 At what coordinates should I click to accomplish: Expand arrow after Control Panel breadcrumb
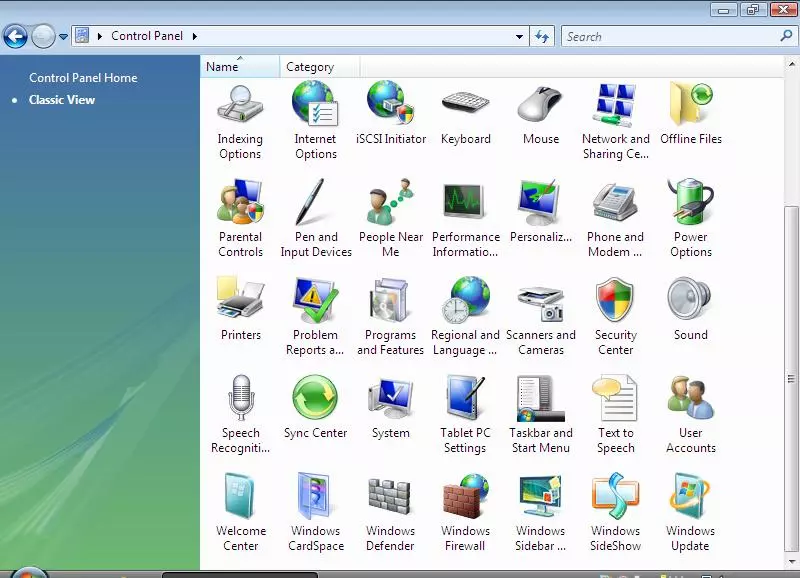coord(194,36)
